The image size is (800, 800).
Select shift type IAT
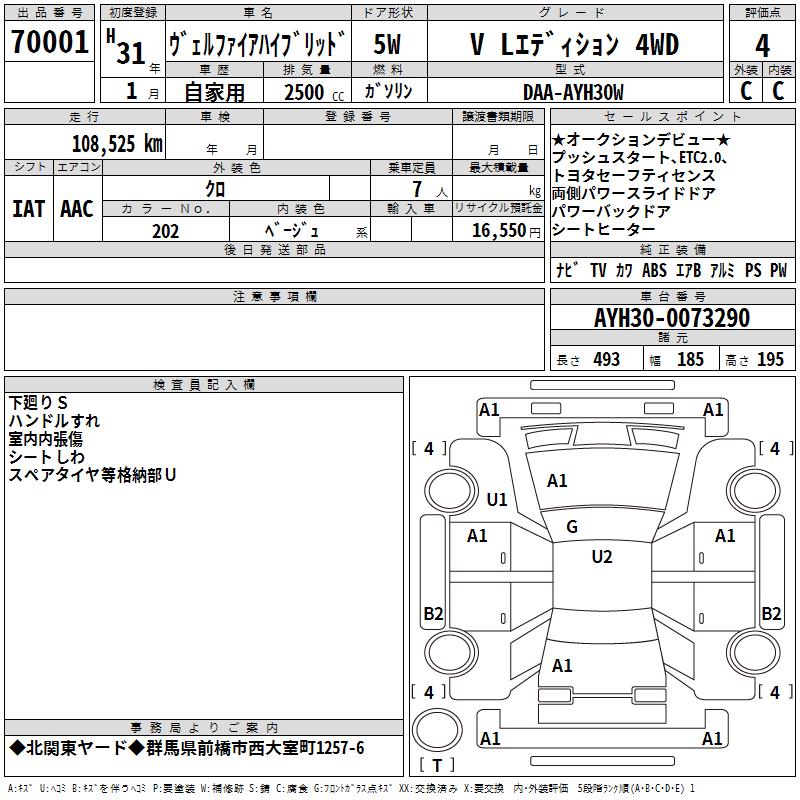(x=28, y=209)
